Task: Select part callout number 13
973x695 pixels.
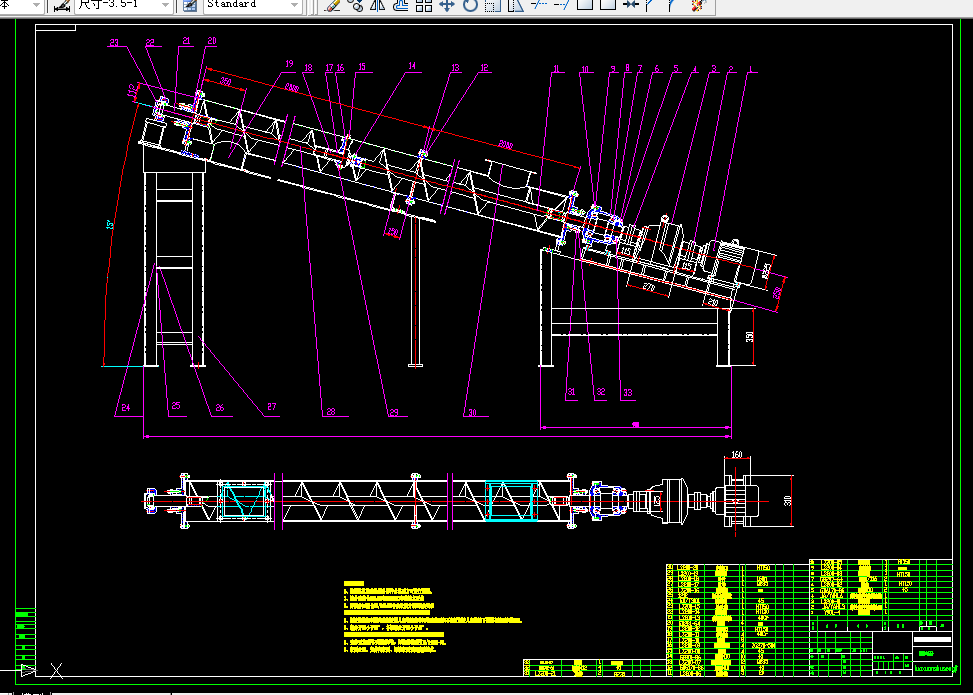Action: click(456, 68)
